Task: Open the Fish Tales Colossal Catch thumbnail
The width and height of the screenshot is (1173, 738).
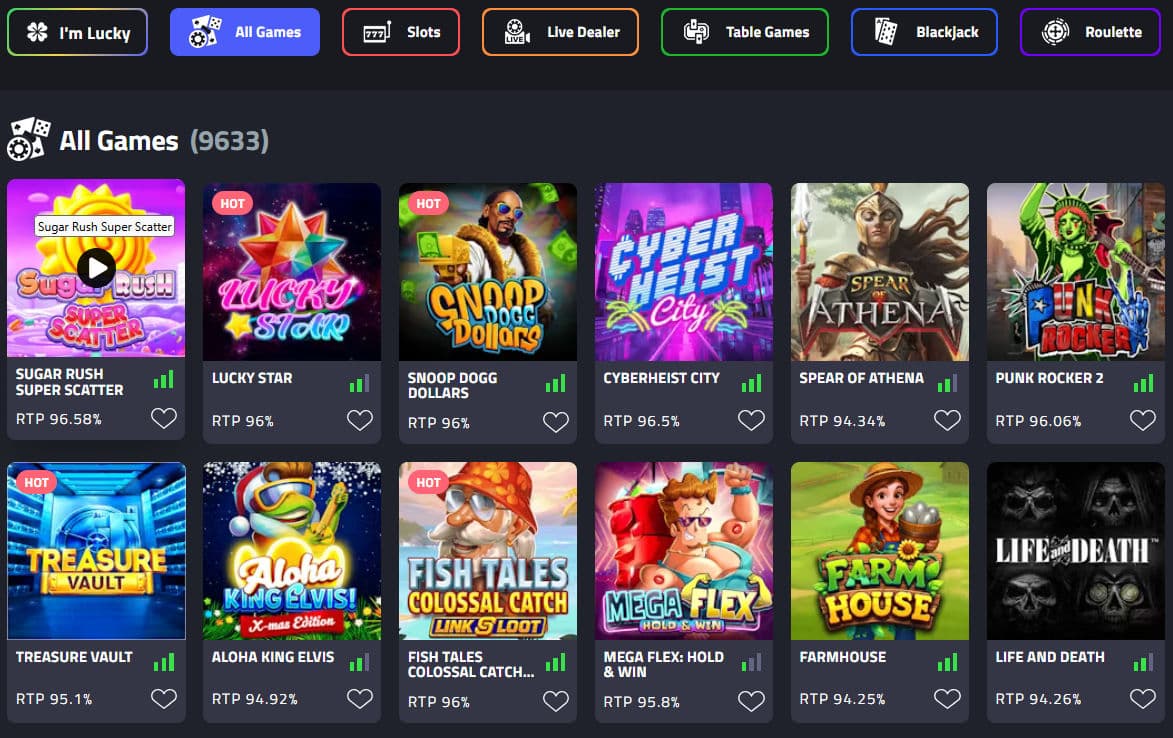Action: pos(488,550)
